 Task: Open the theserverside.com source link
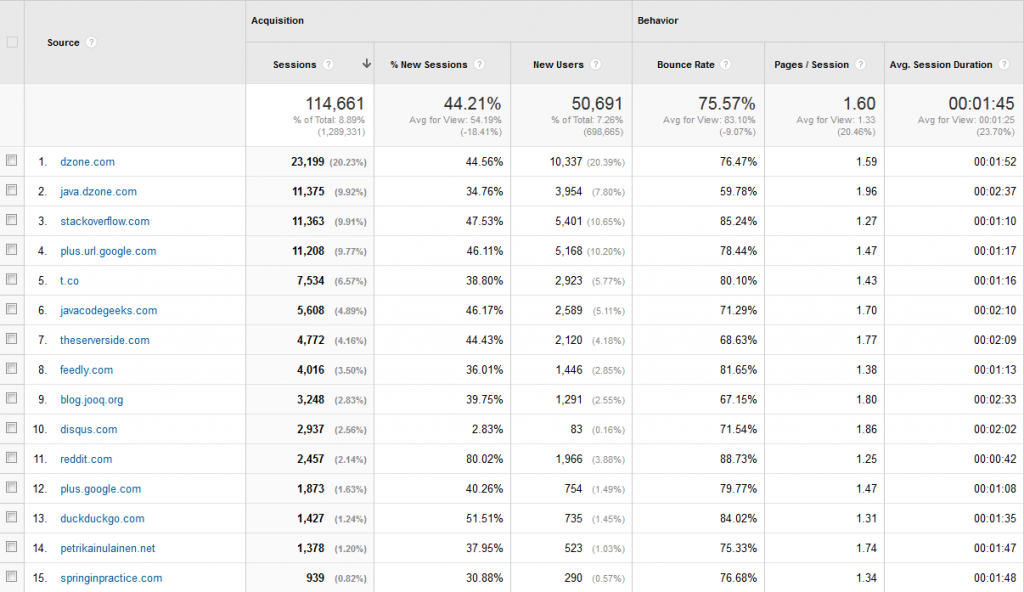pos(104,340)
